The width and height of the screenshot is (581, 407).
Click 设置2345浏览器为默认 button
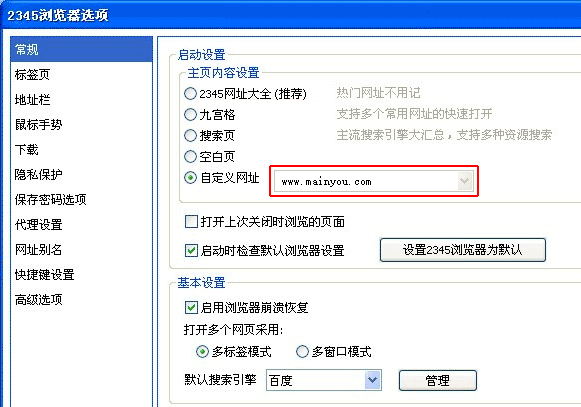(x=463, y=250)
